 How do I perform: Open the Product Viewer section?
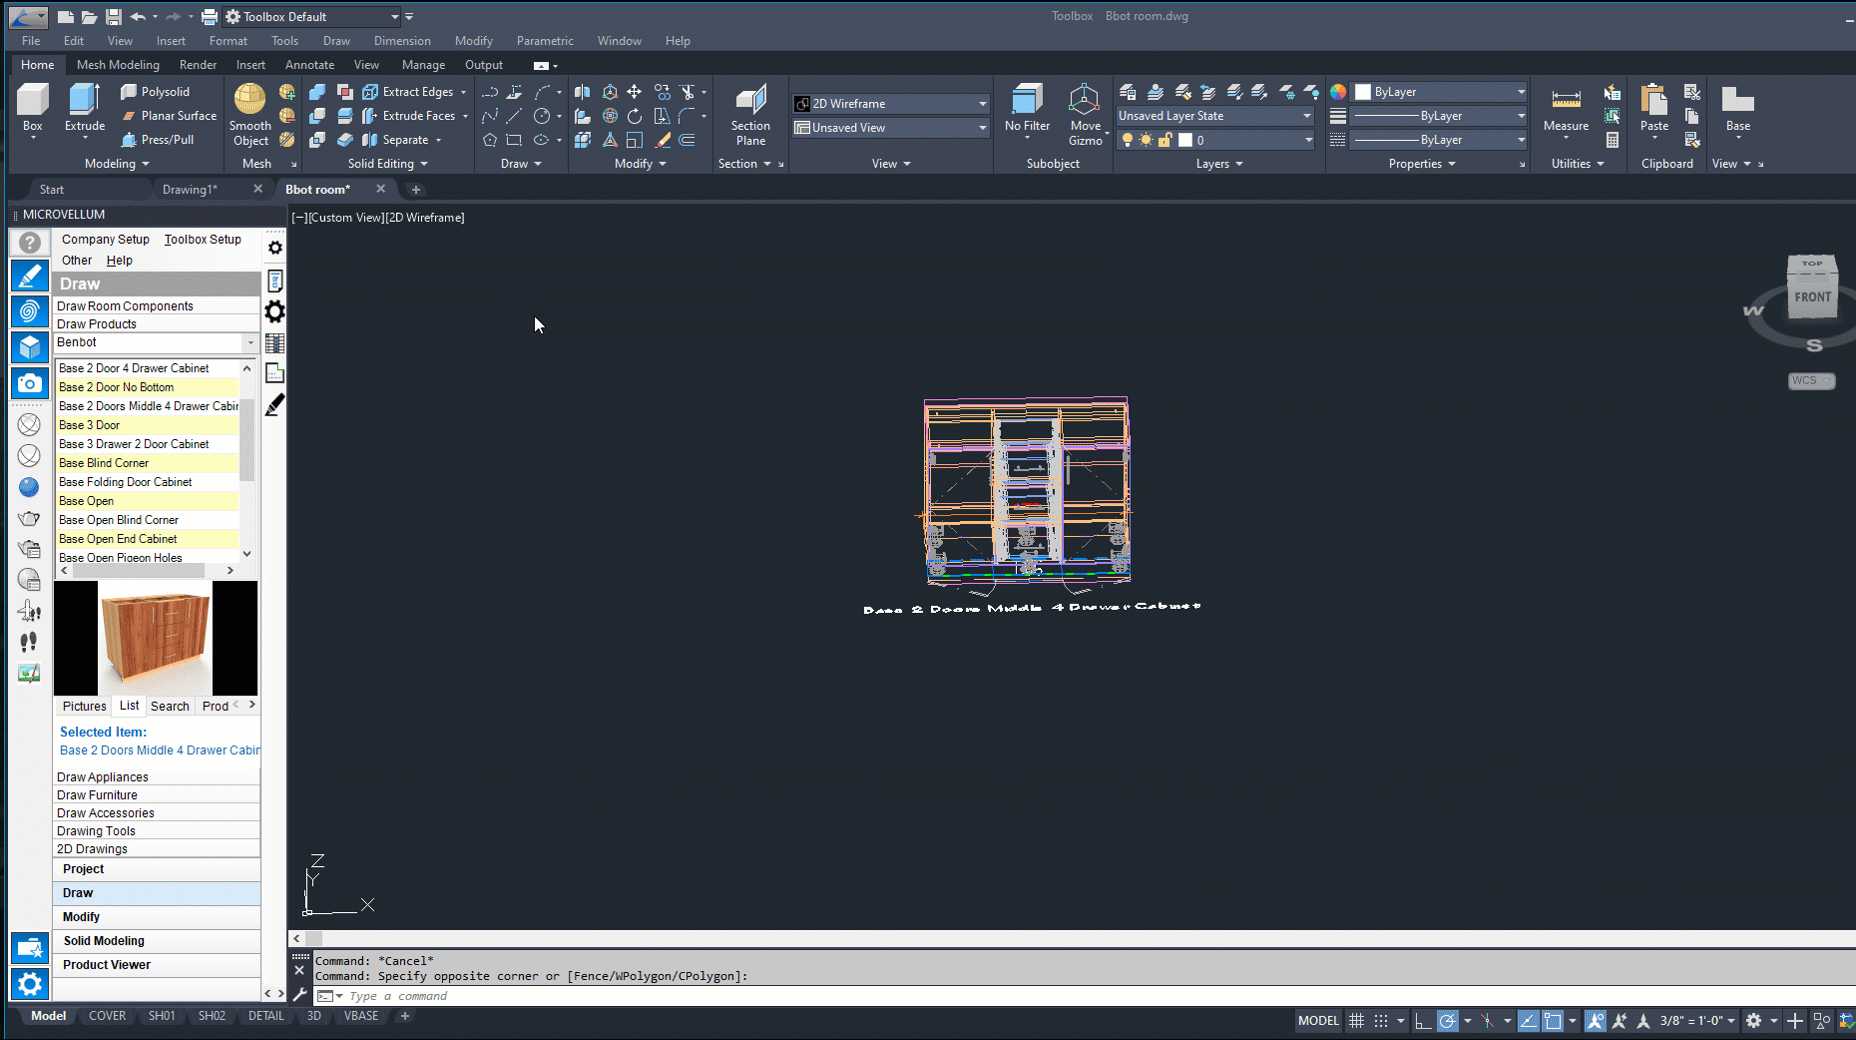click(107, 965)
